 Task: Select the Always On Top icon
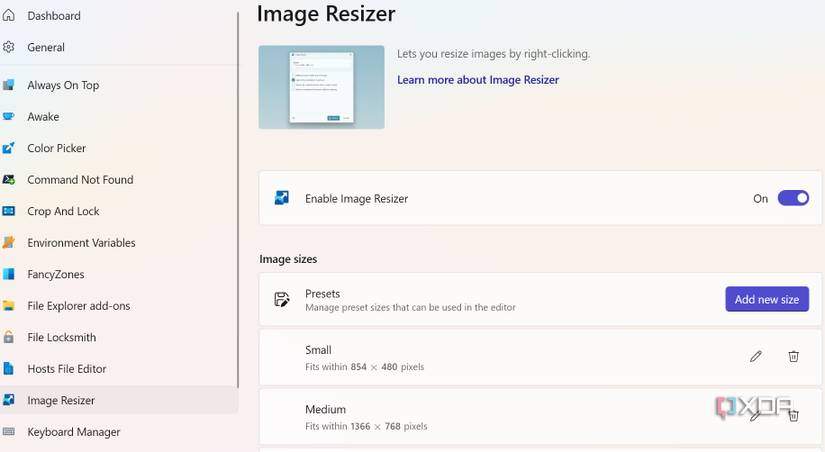pyautogui.click(x=8, y=85)
